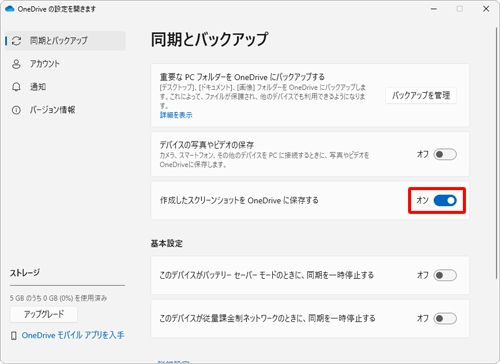Click the ストレージ label
Screen dimensions: 500x364
[x=25, y=273]
